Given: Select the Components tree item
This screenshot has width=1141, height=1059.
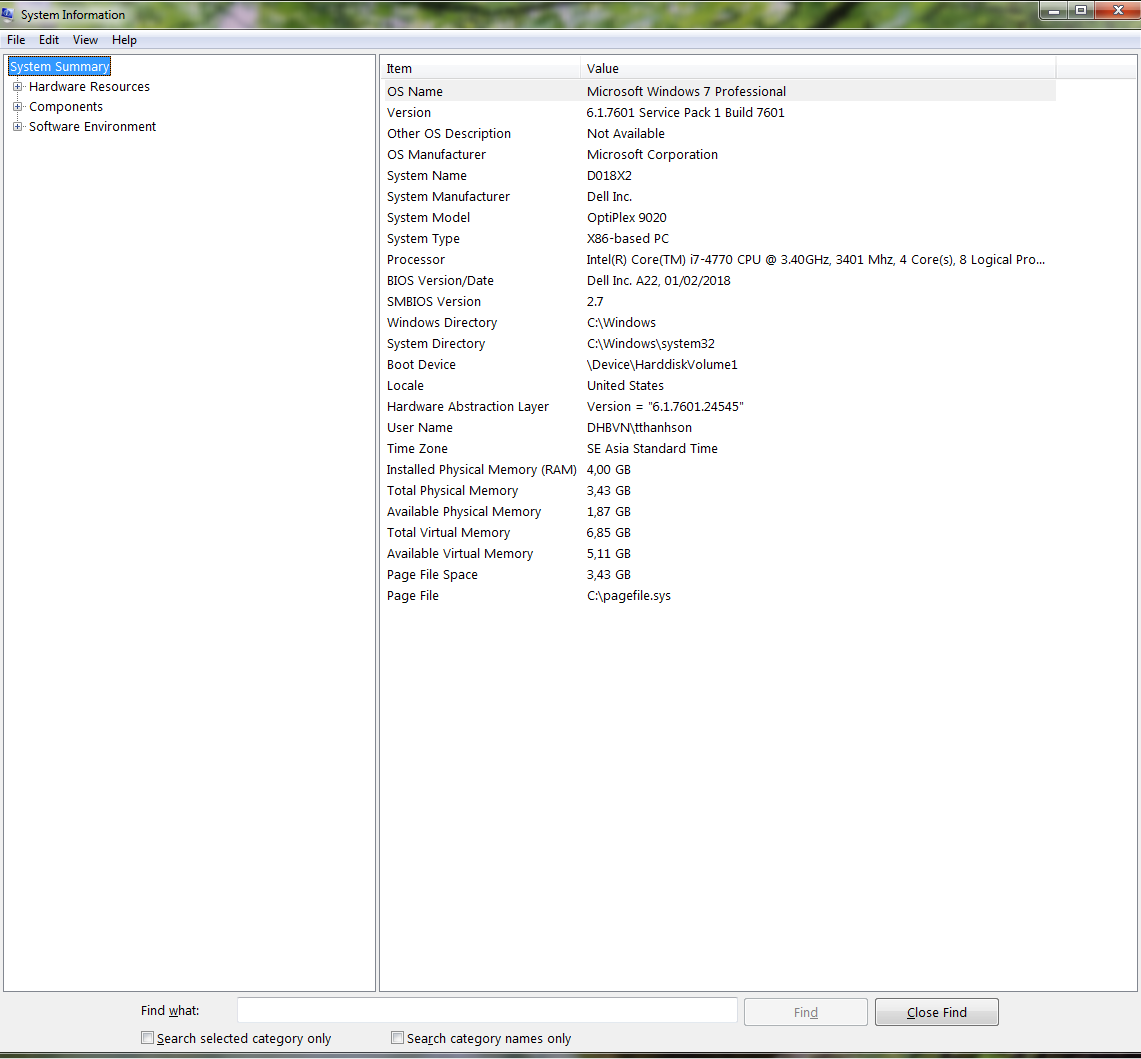Looking at the screenshot, I should 66,106.
